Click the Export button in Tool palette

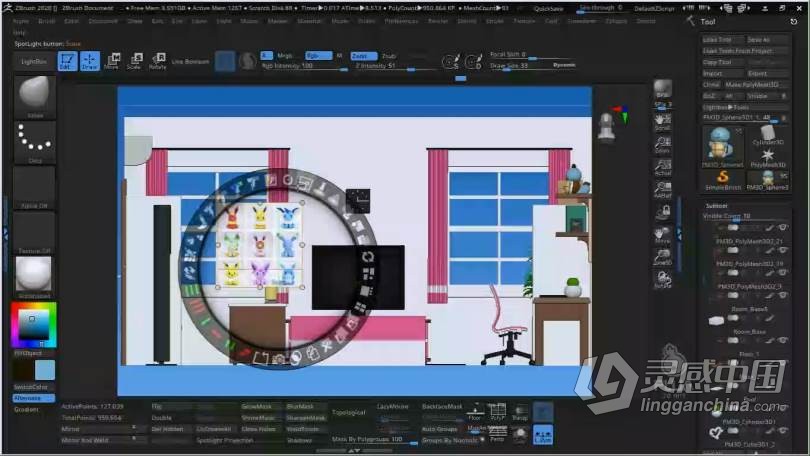tap(767, 73)
